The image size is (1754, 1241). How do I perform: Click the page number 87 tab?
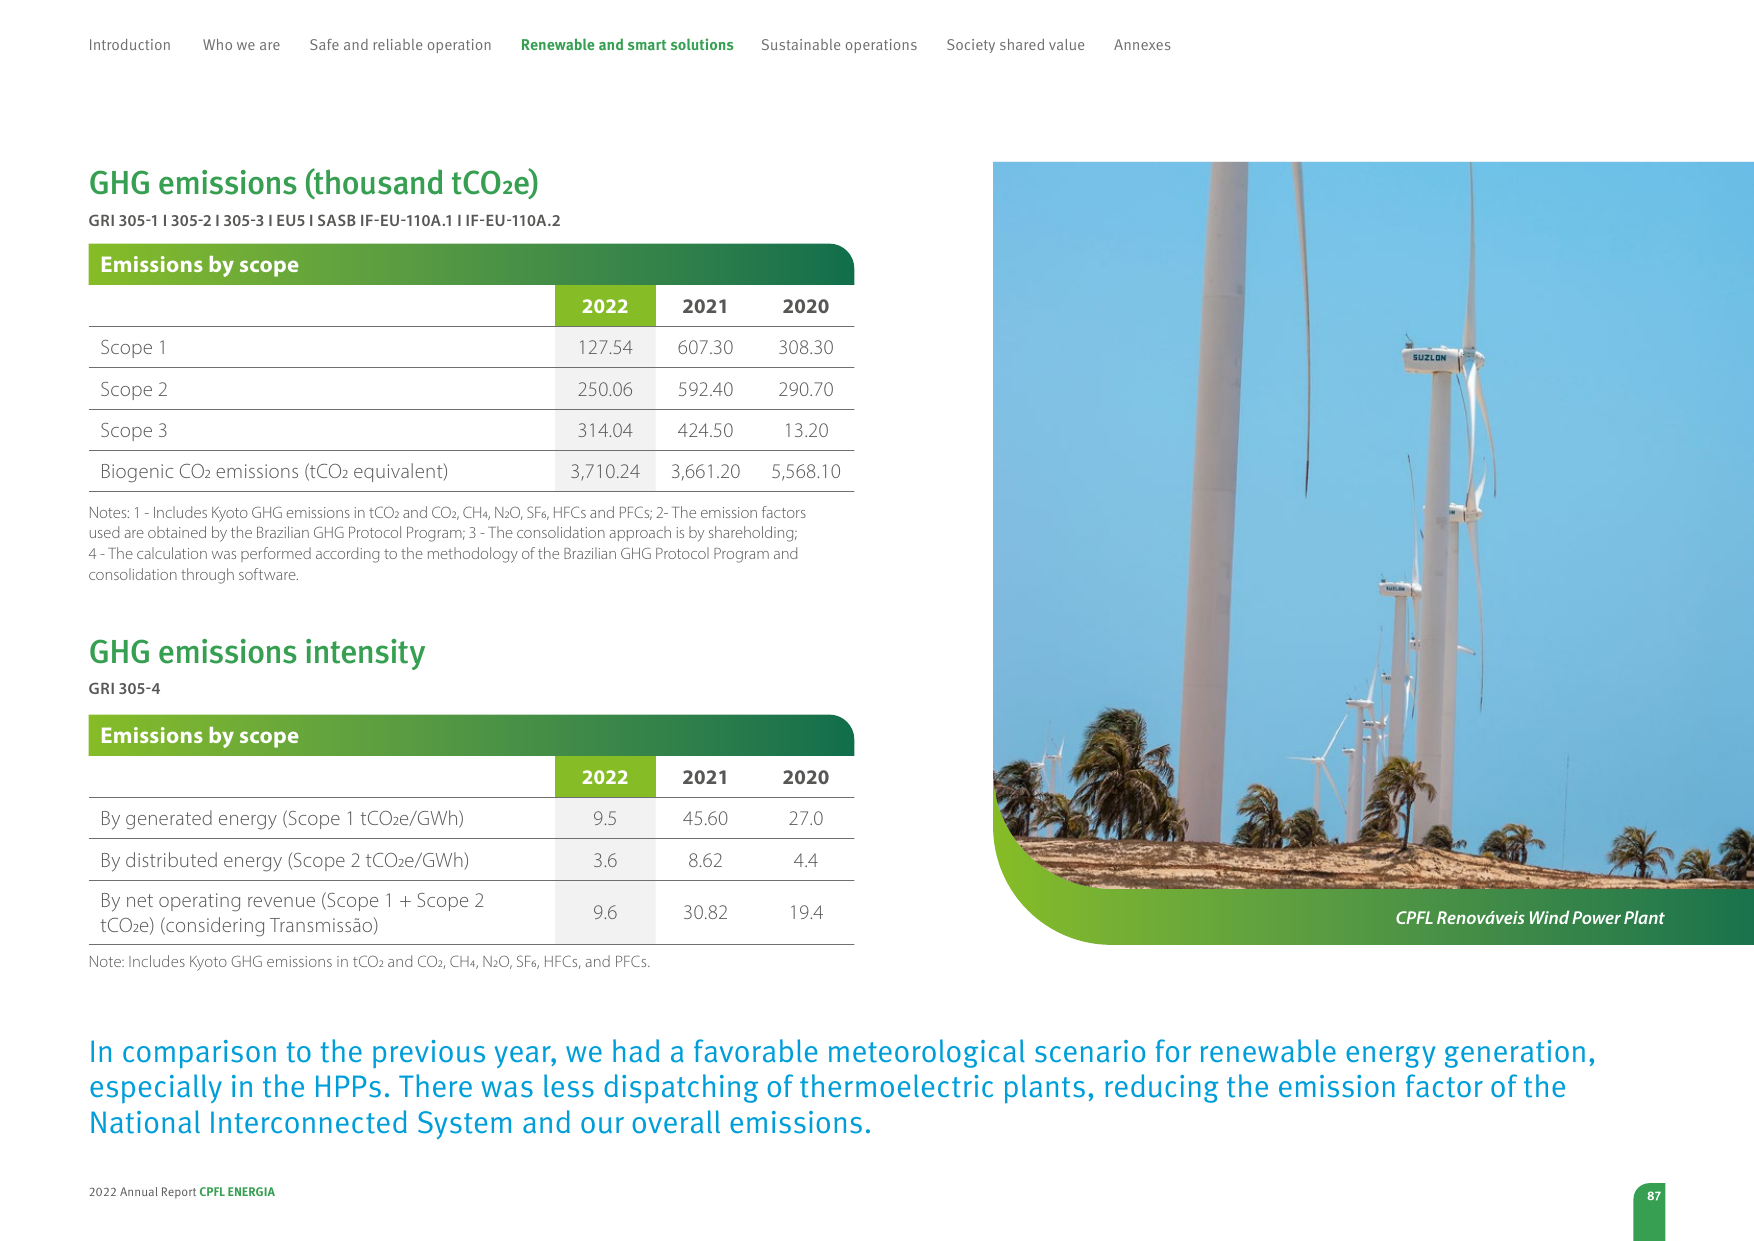click(x=1649, y=1211)
